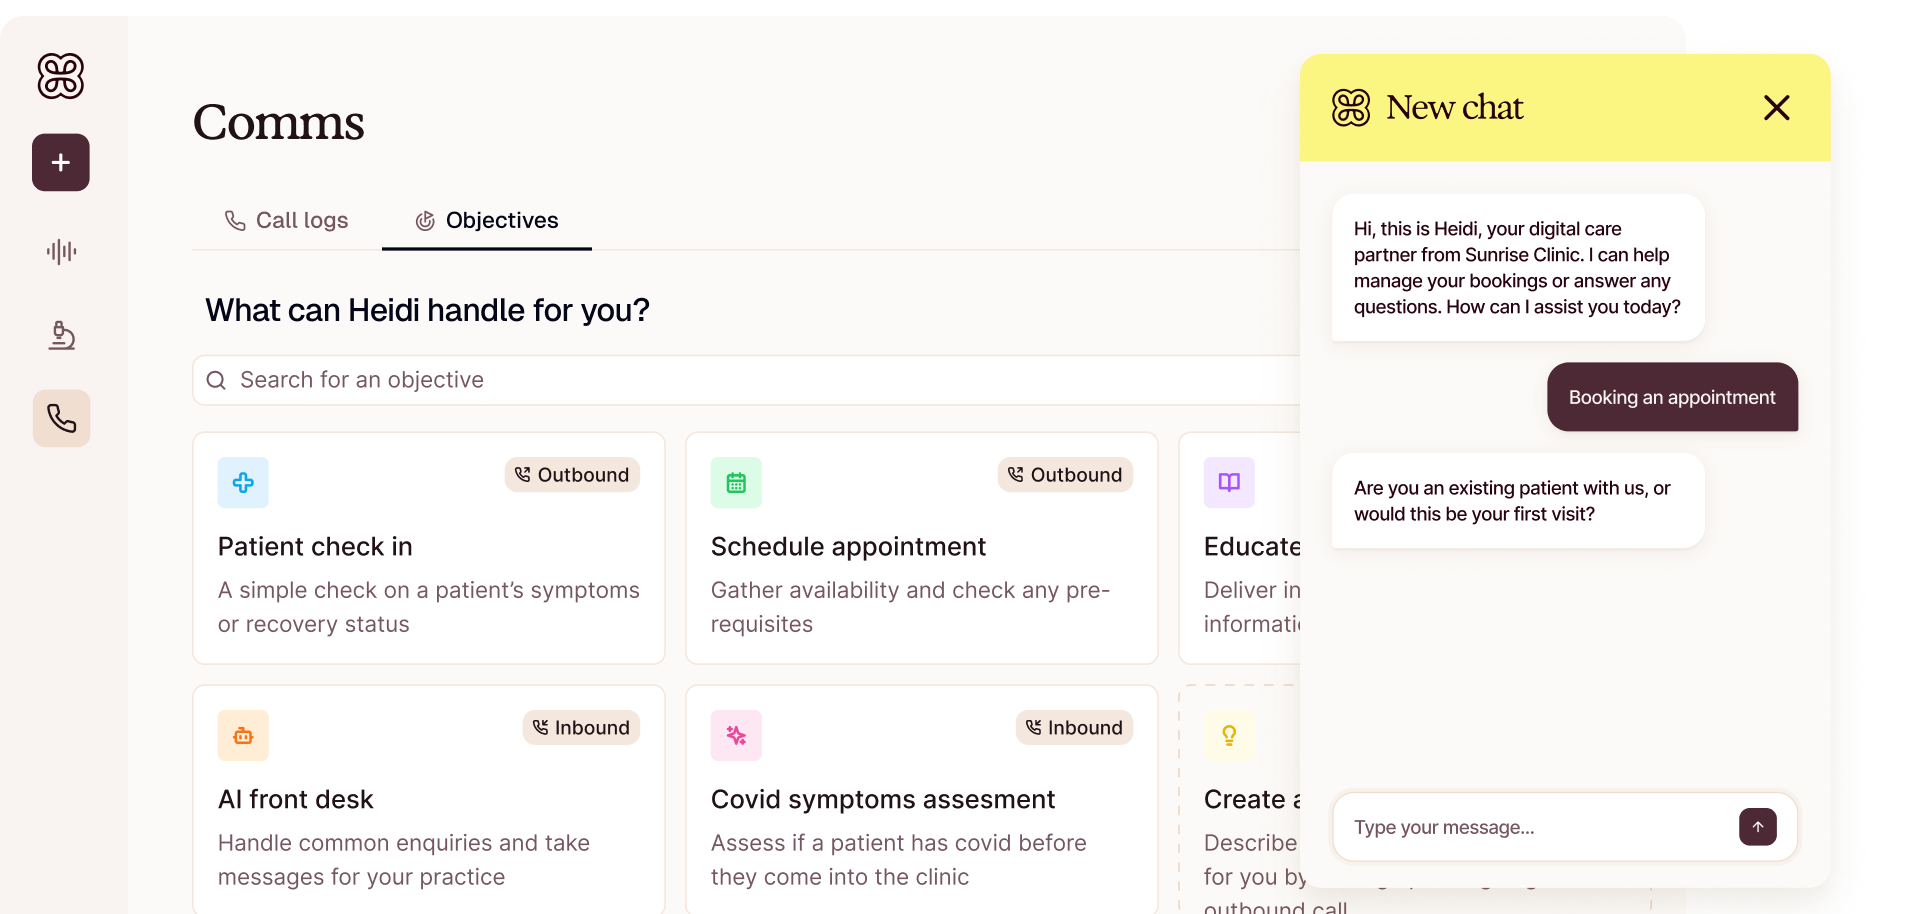Click the search magnifier in the objective search bar
The image size is (1907, 914).
[216, 380]
